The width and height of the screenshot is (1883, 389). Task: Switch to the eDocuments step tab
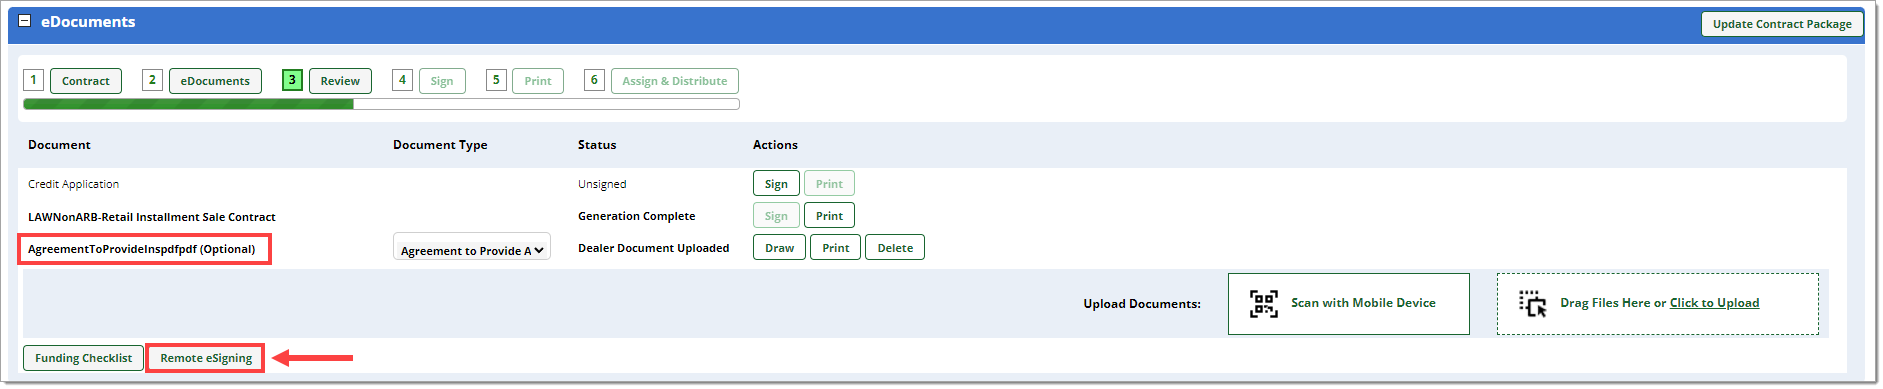215,81
